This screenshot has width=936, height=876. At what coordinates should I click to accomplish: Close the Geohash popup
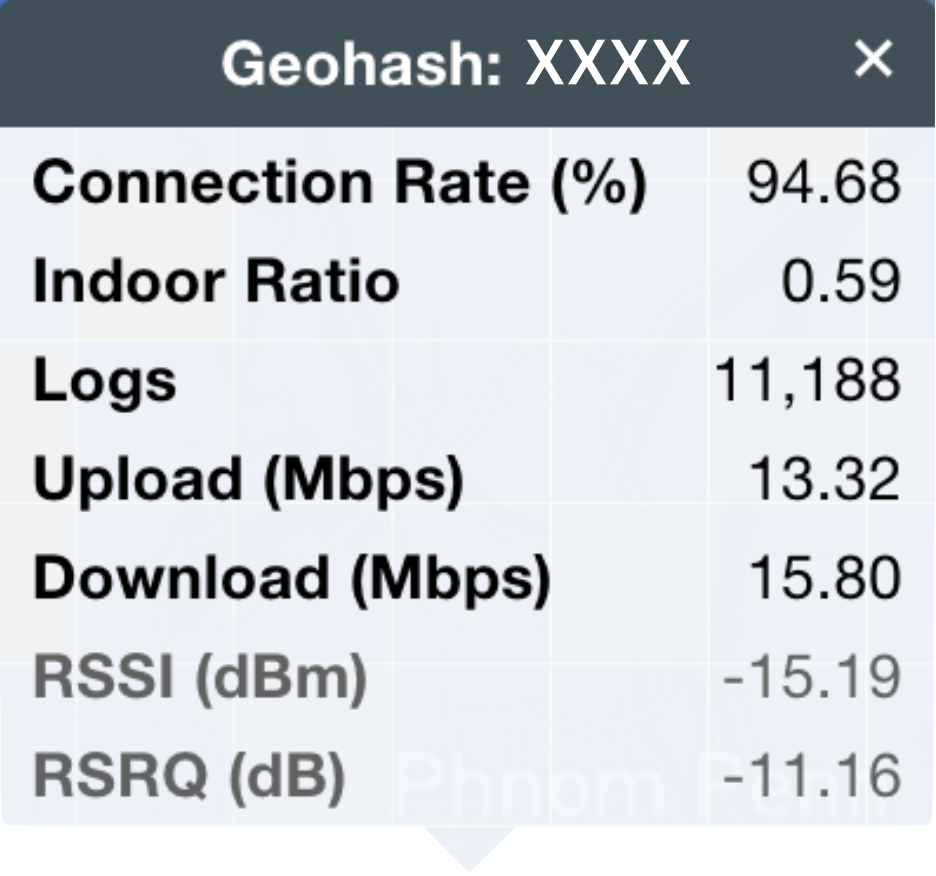873,59
